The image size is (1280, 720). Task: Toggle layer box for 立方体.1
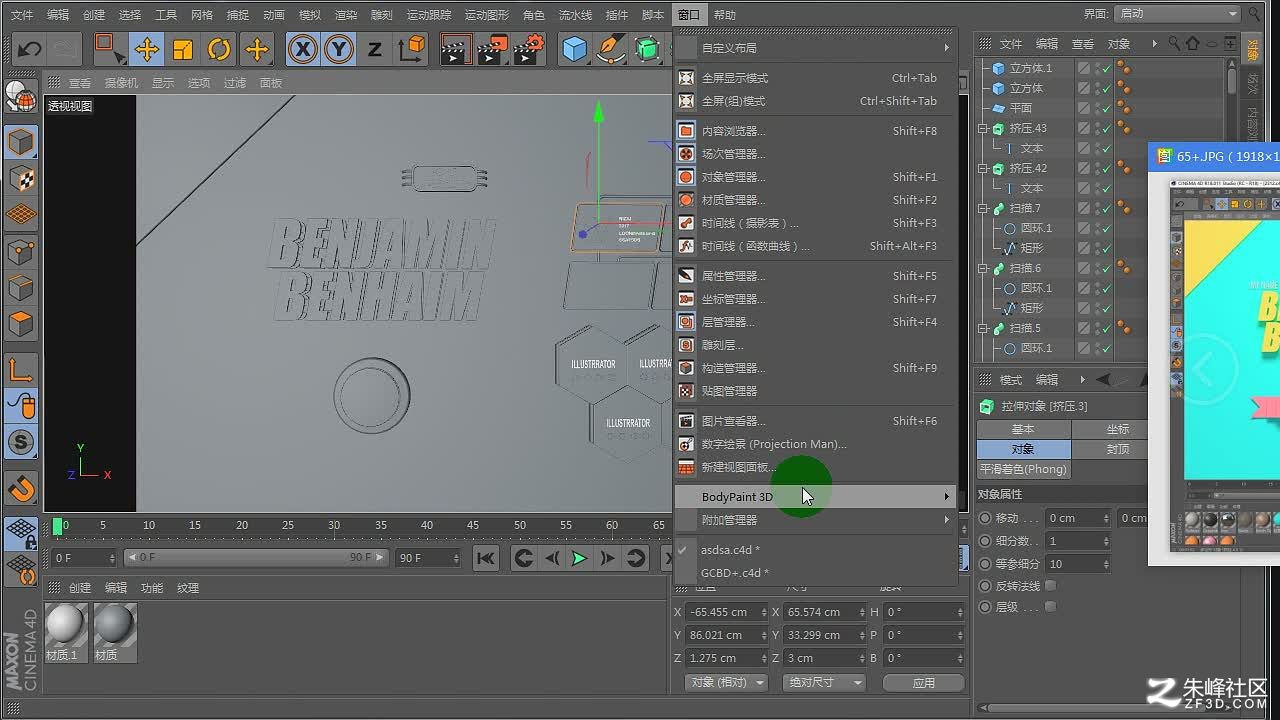point(1084,68)
